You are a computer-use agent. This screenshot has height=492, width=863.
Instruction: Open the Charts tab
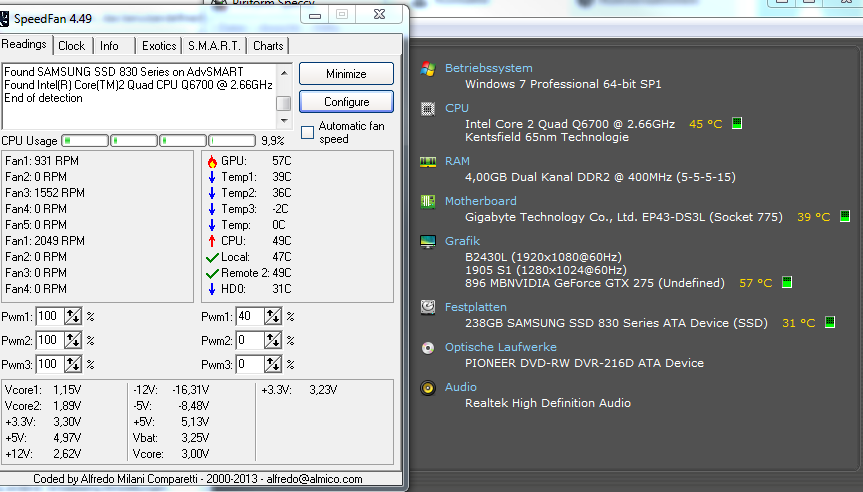pos(268,46)
